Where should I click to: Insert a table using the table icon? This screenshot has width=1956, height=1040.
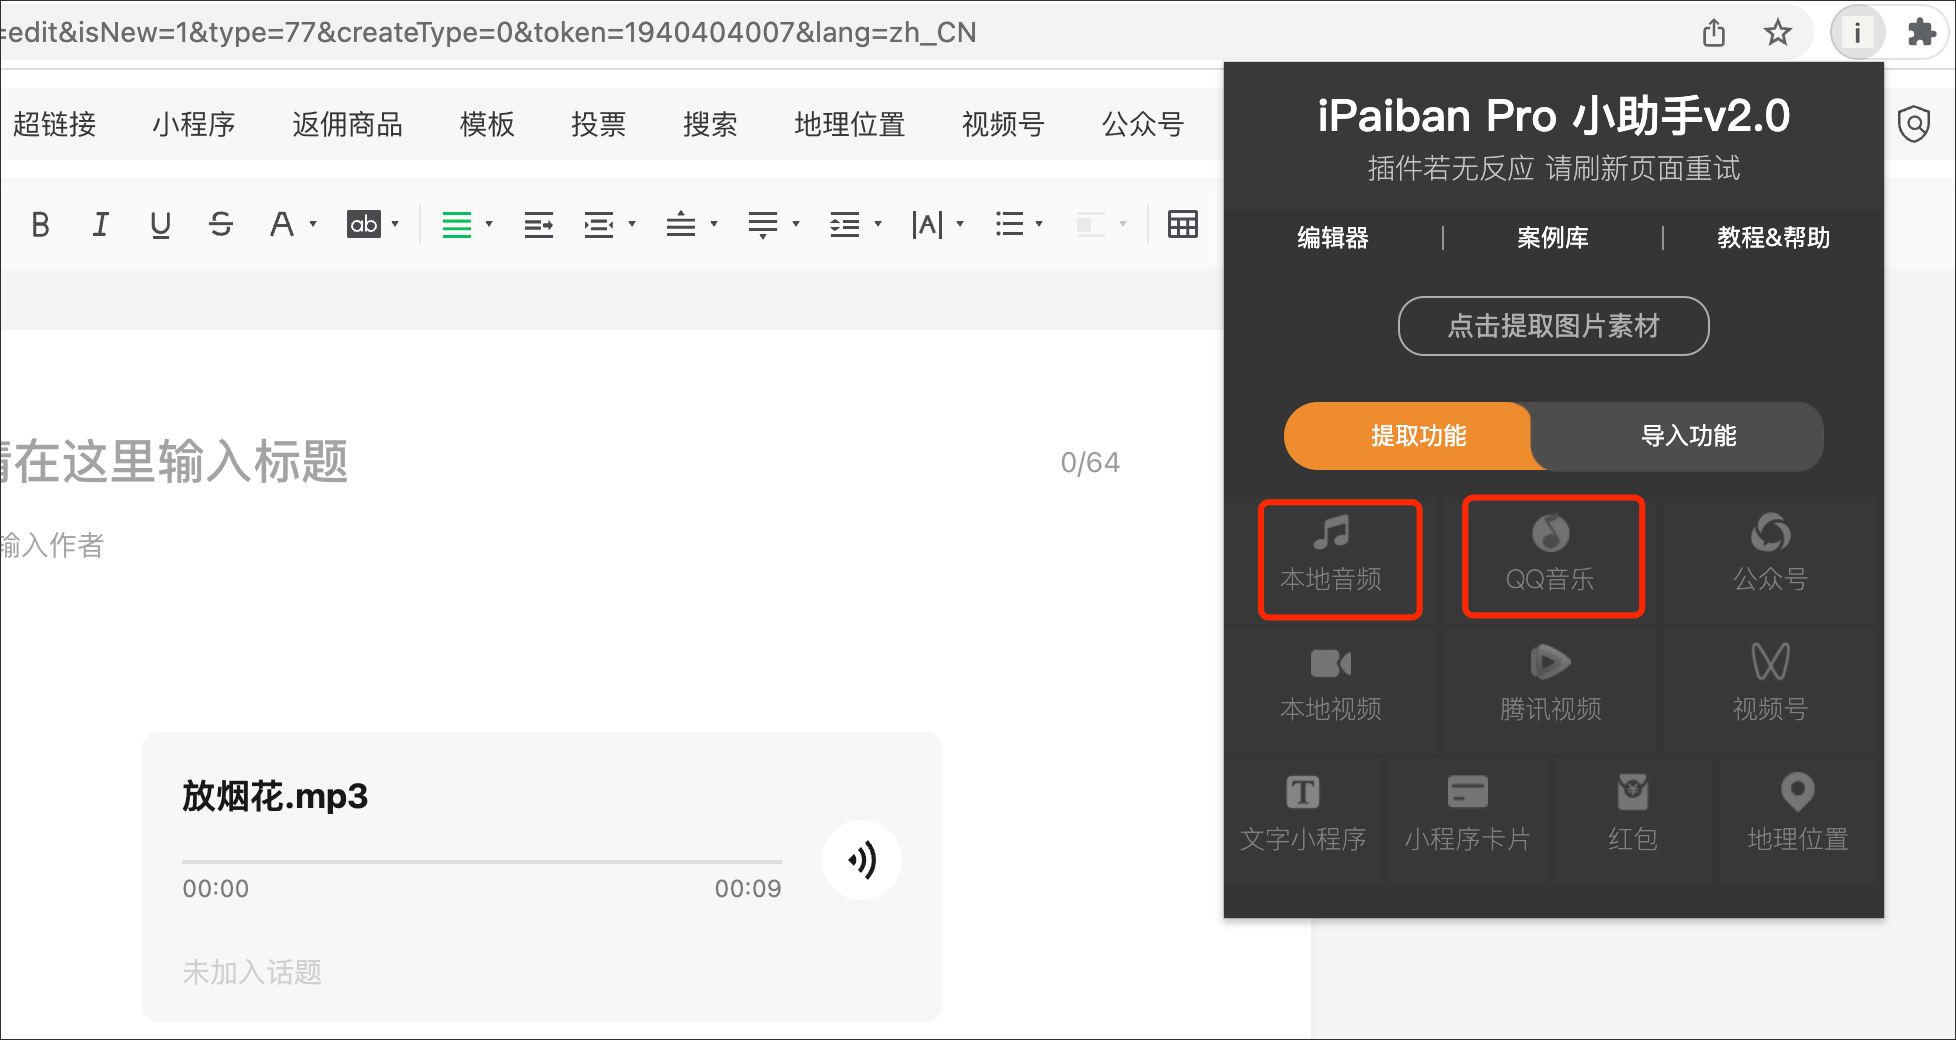pyautogui.click(x=1182, y=225)
